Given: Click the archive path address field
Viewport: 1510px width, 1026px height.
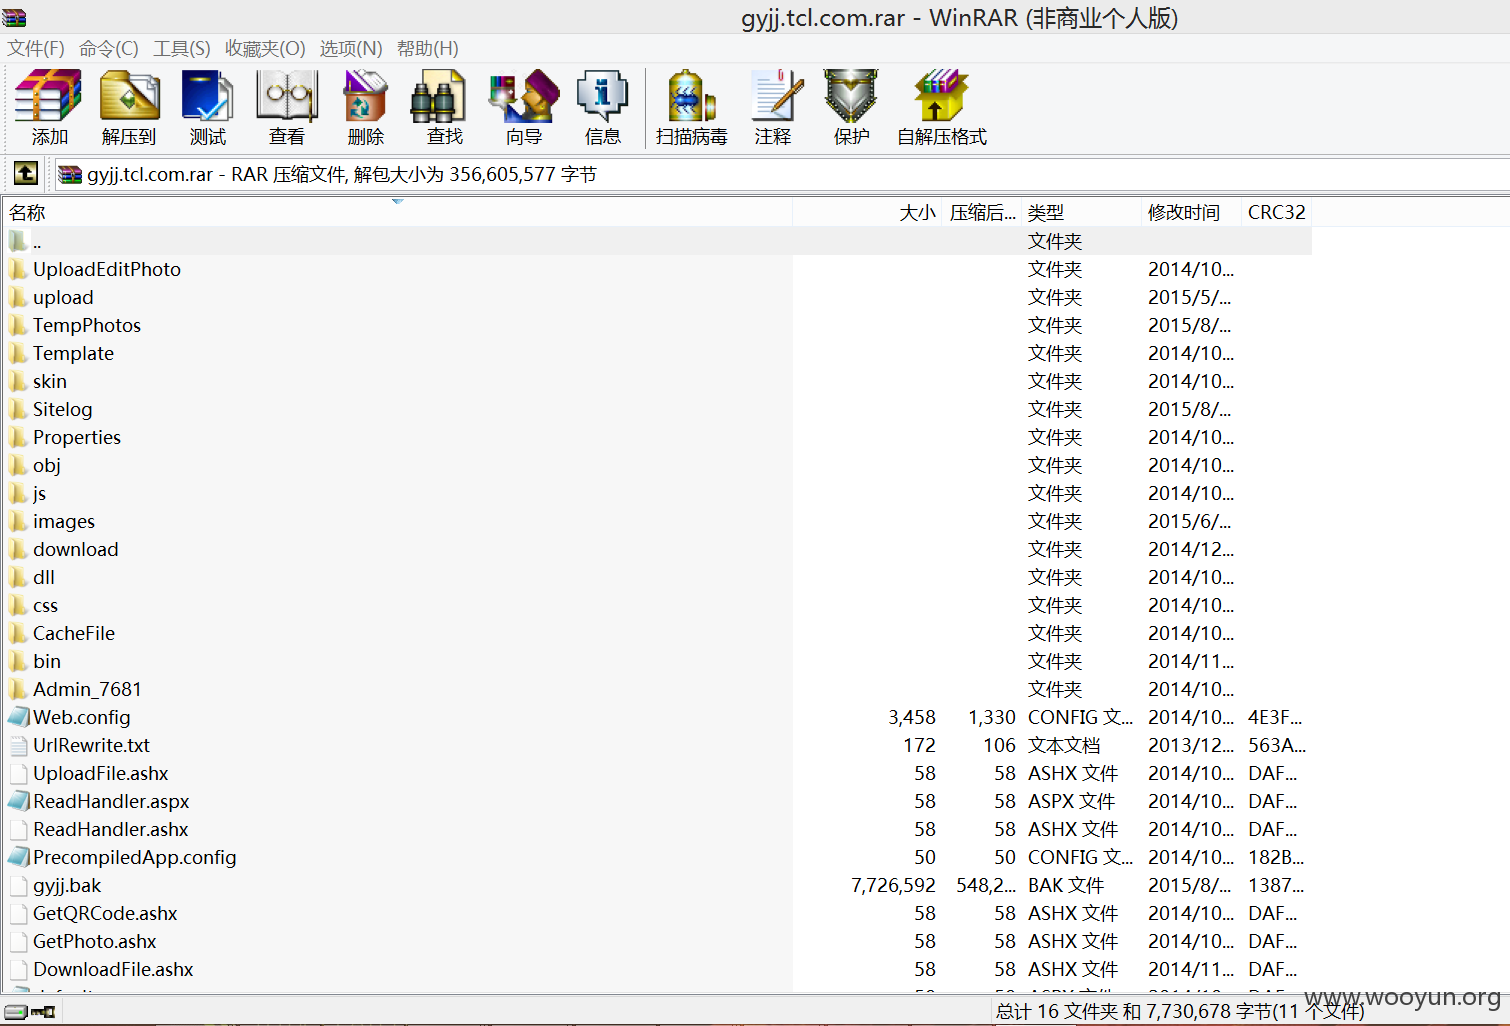Looking at the screenshot, I should (780, 174).
